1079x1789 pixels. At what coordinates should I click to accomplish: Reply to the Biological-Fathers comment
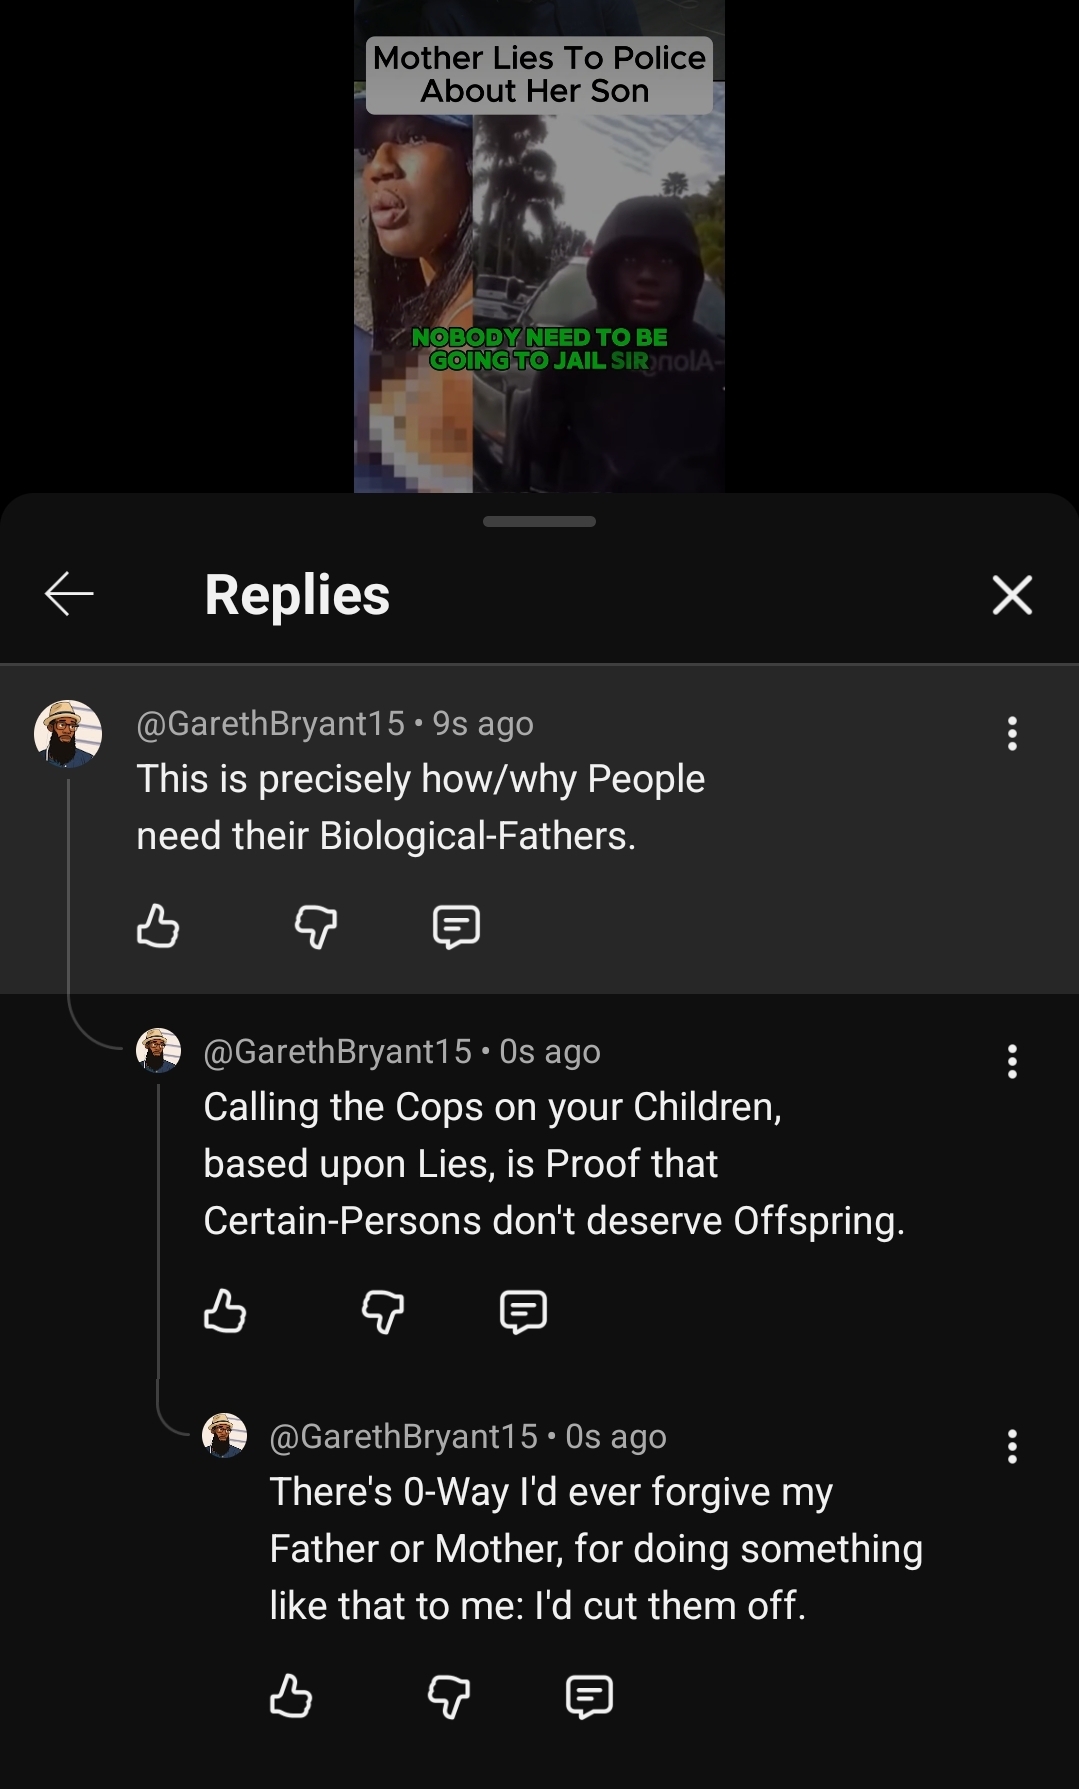coord(456,926)
